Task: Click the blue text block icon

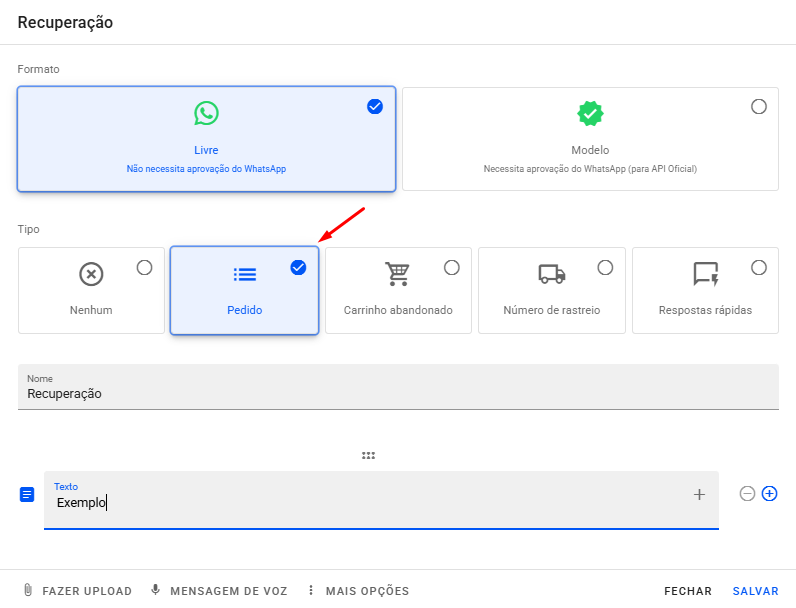Action: 28,494
